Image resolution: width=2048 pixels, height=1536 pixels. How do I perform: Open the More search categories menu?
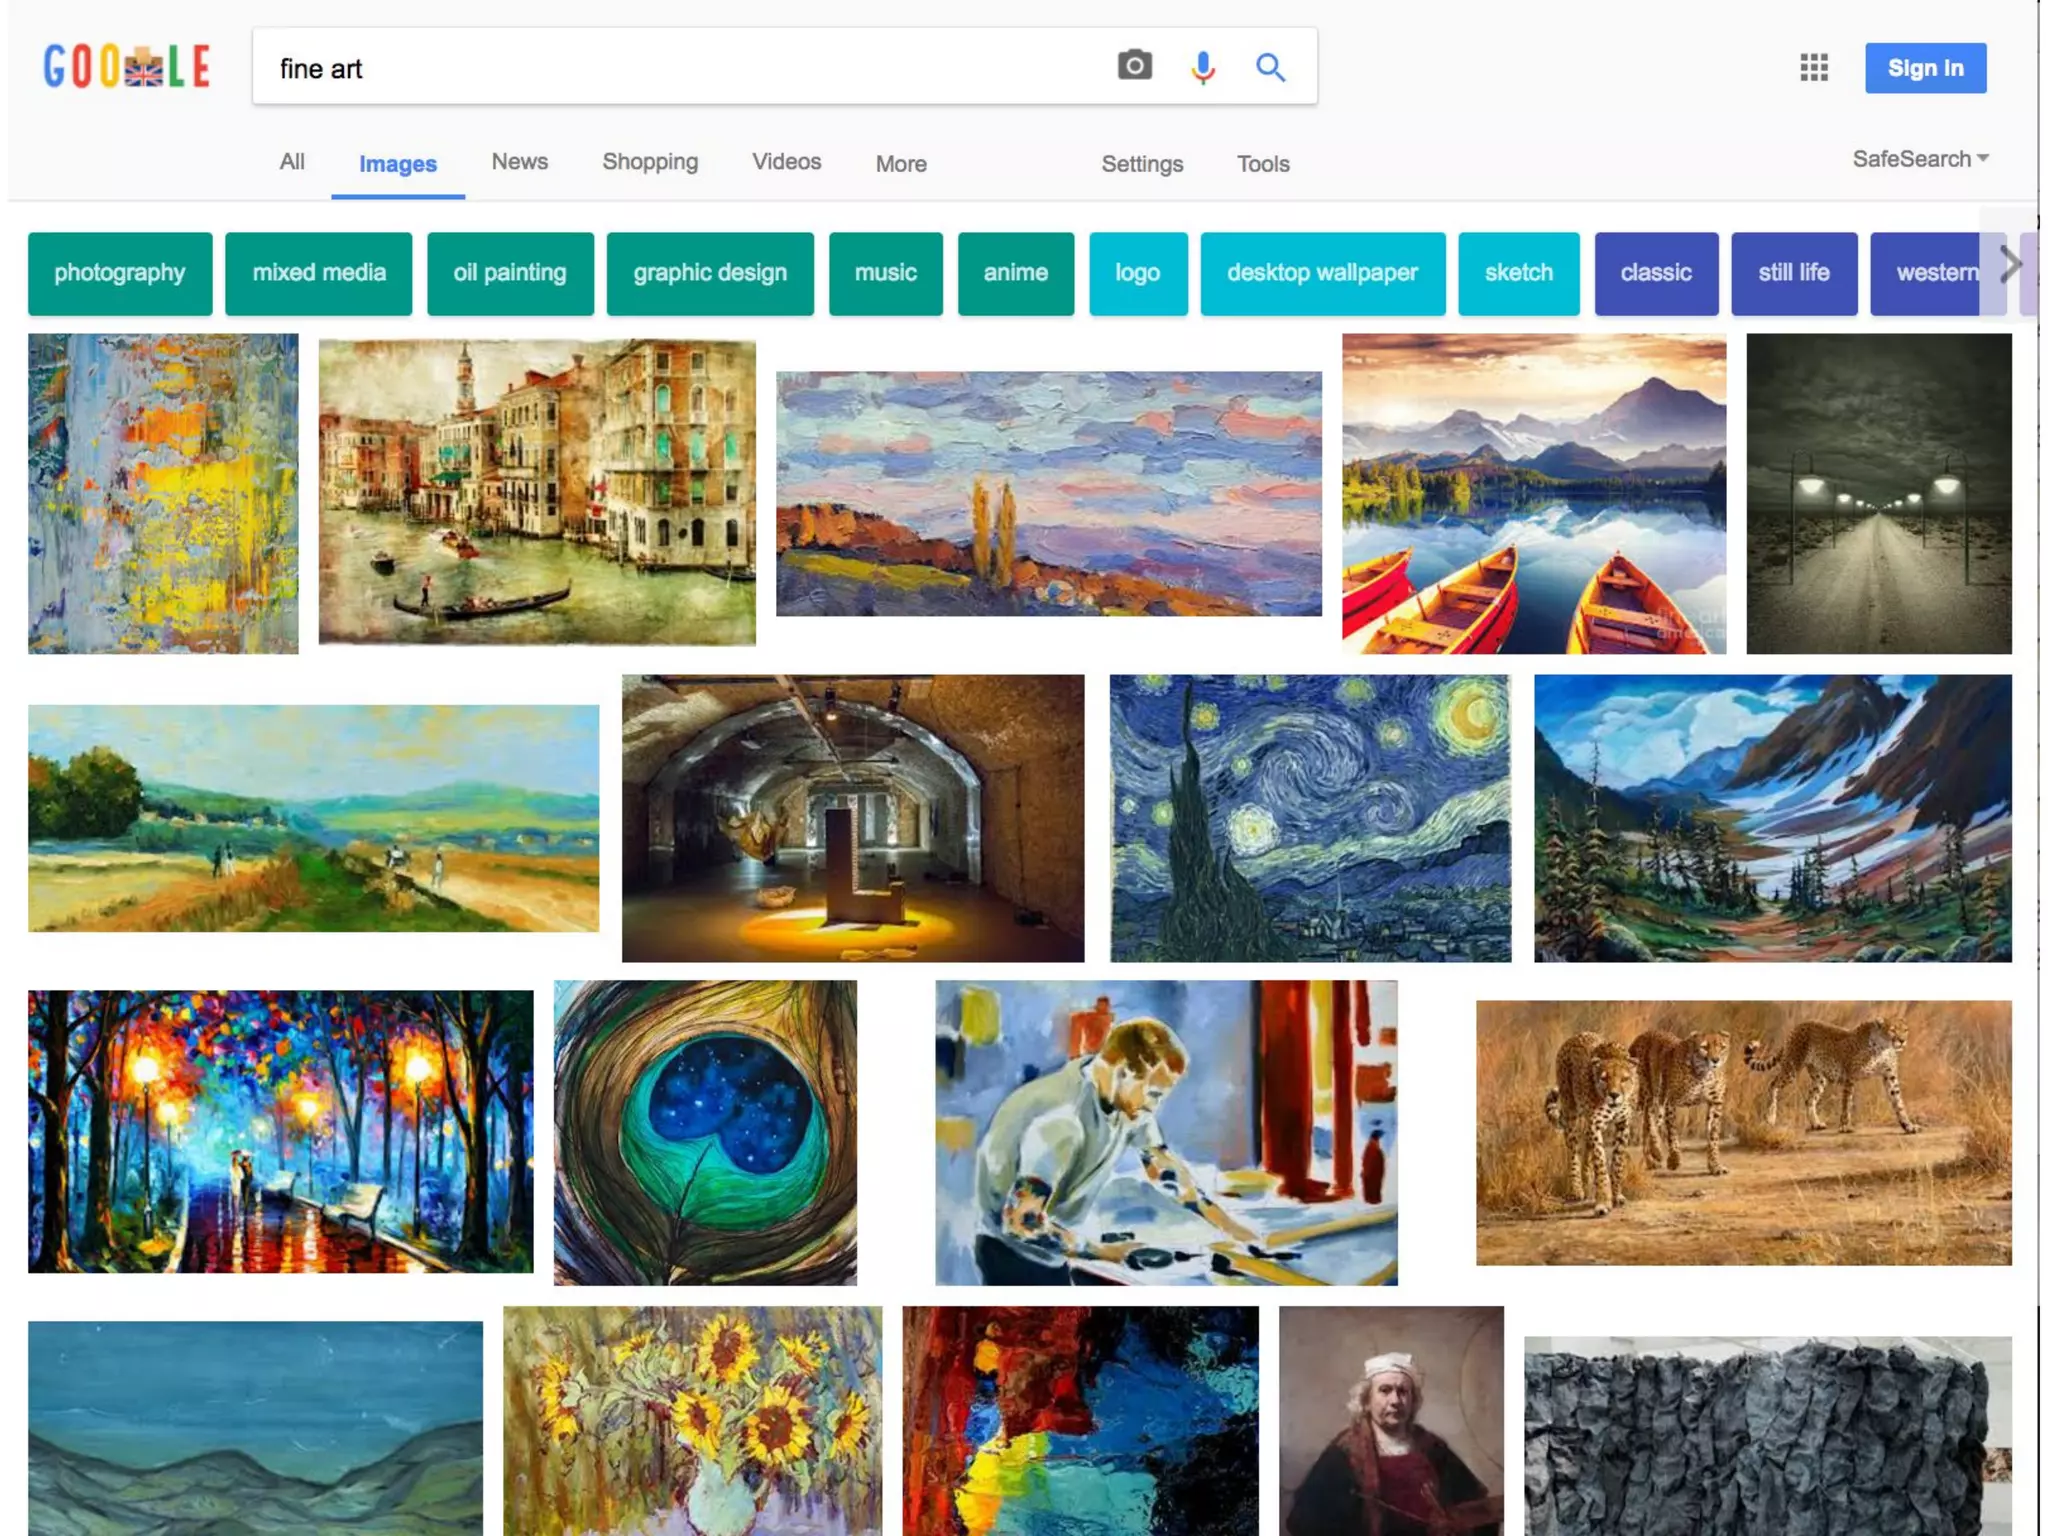tap(900, 164)
